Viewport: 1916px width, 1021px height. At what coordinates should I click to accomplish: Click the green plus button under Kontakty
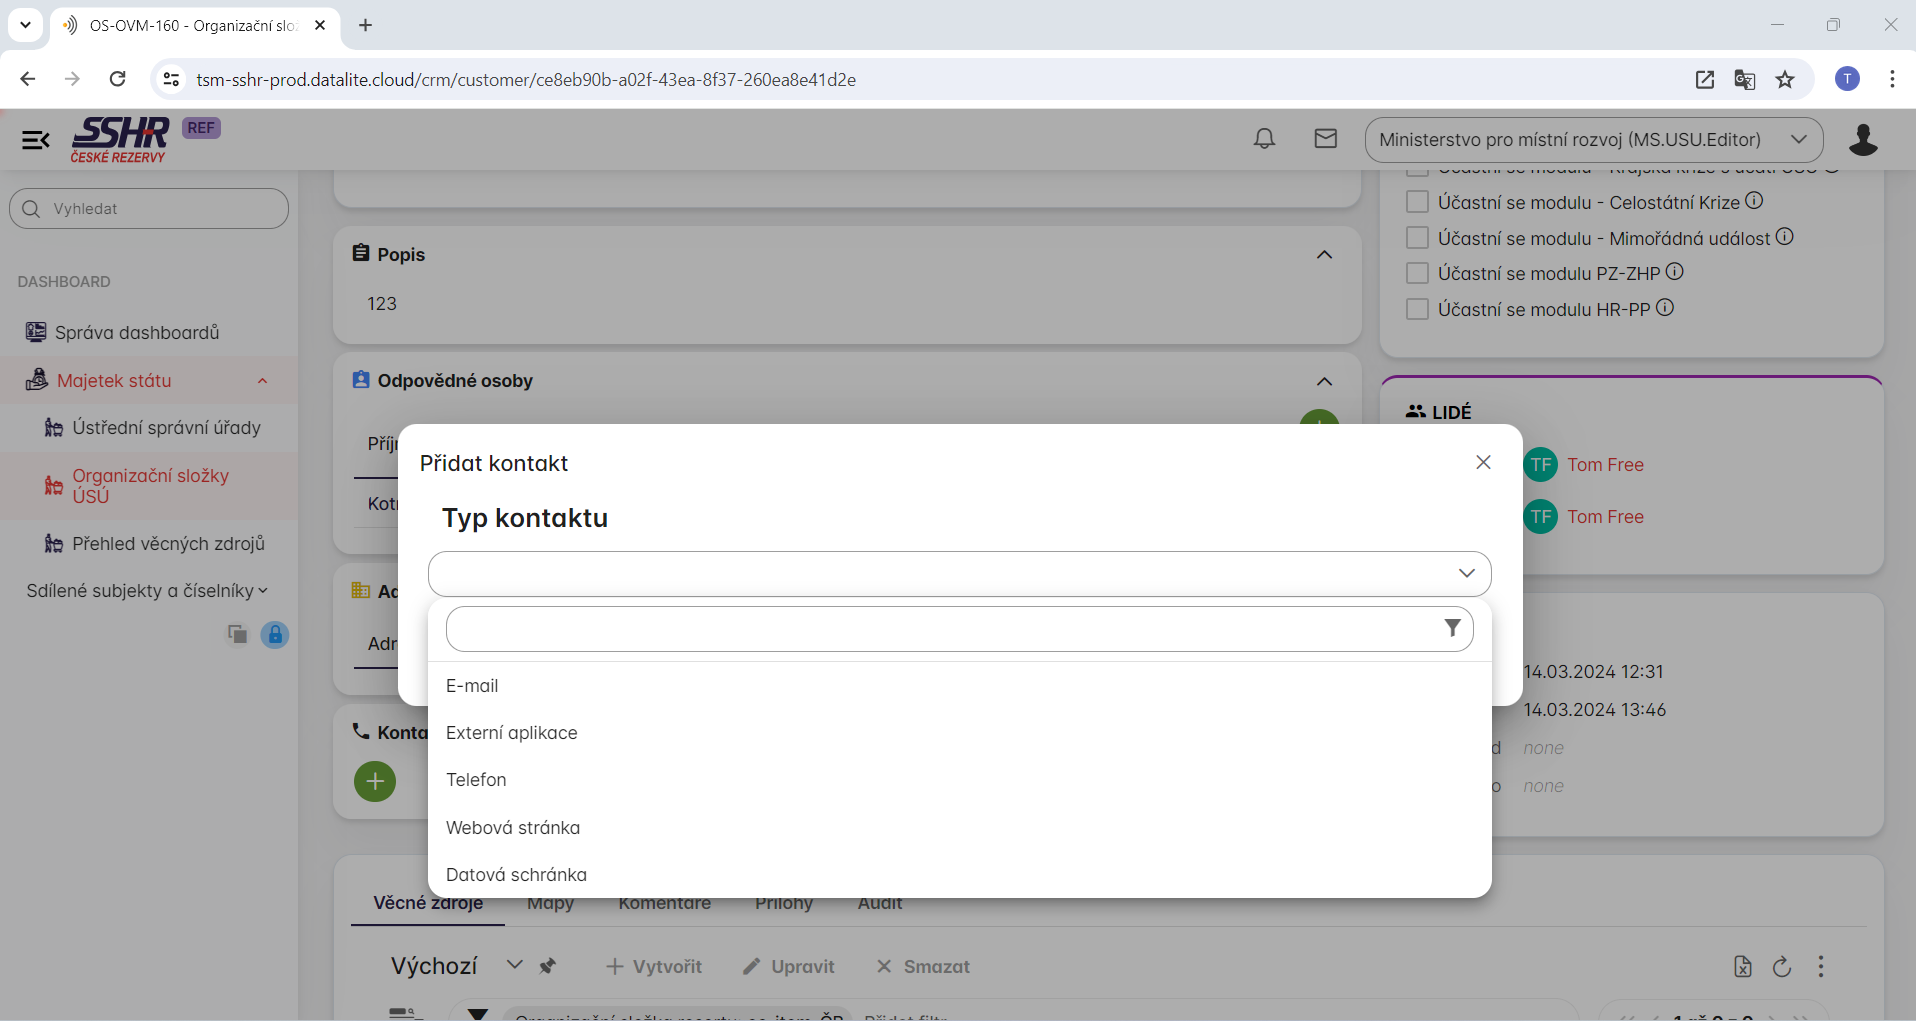[375, 781]
